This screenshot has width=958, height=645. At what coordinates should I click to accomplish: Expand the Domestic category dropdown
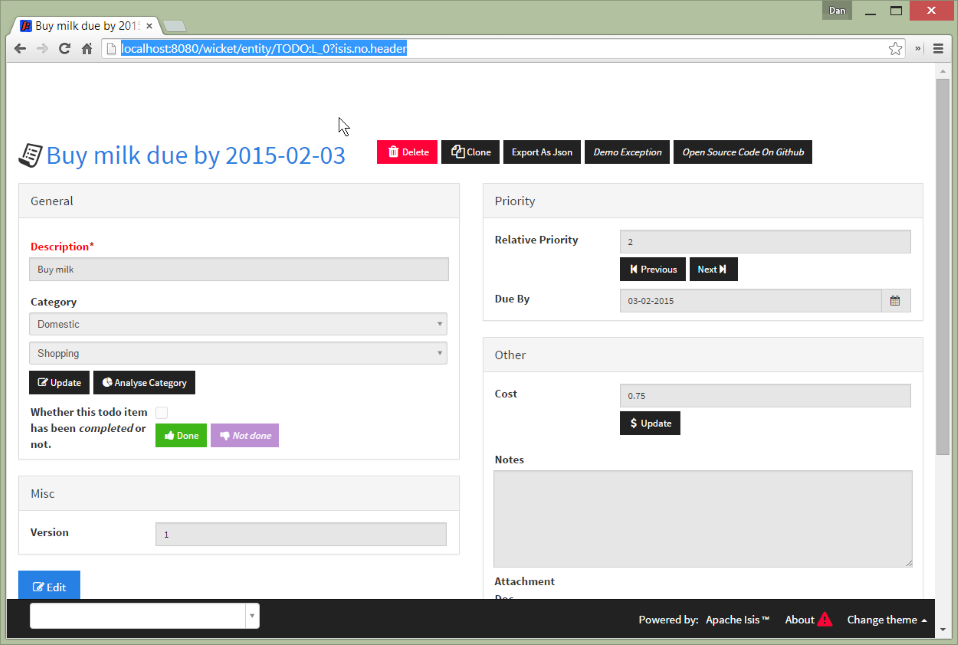coord(238,324)
